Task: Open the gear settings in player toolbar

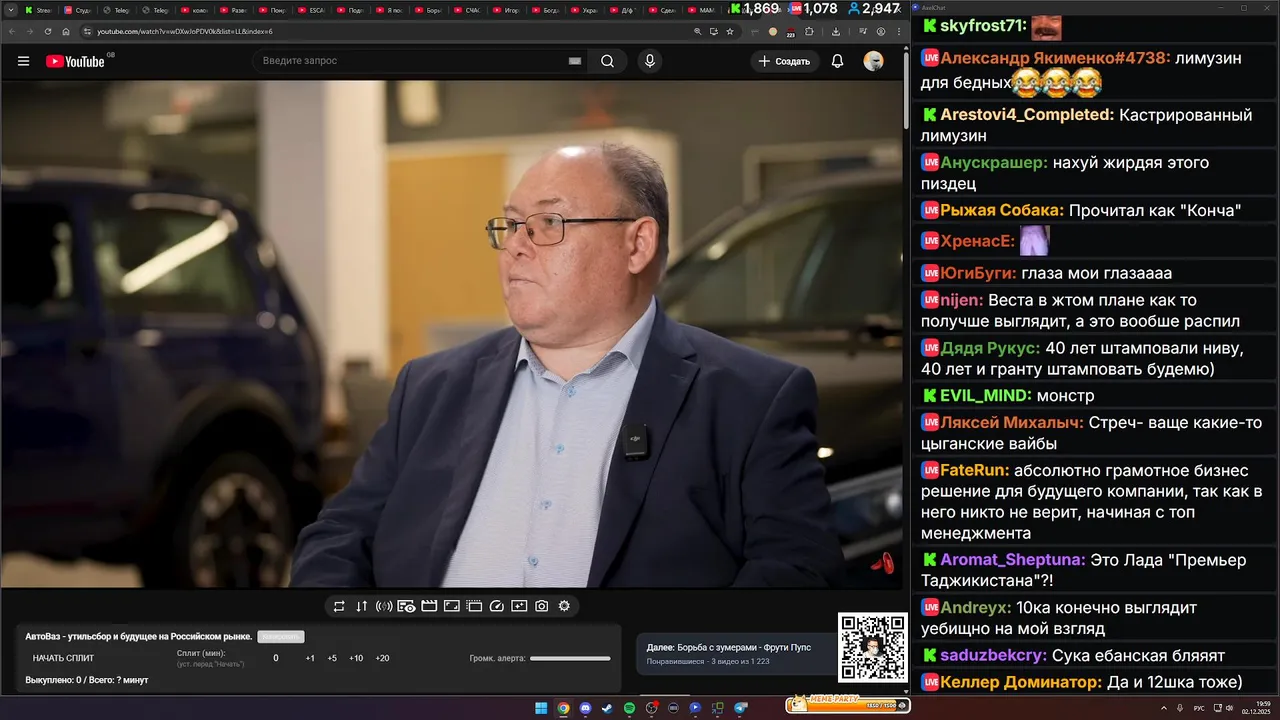Action: (564, 606)
